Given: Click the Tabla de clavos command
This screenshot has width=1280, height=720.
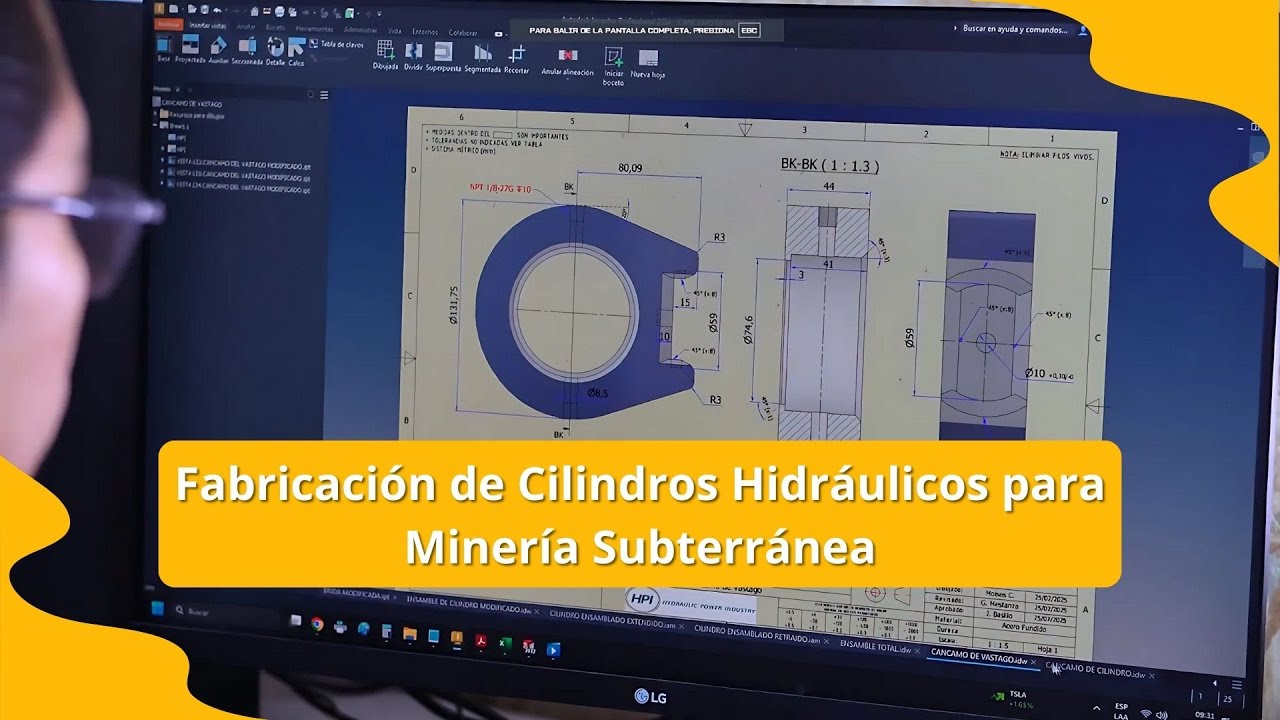Looking at the screenshot, I should [x=336, y=44].
